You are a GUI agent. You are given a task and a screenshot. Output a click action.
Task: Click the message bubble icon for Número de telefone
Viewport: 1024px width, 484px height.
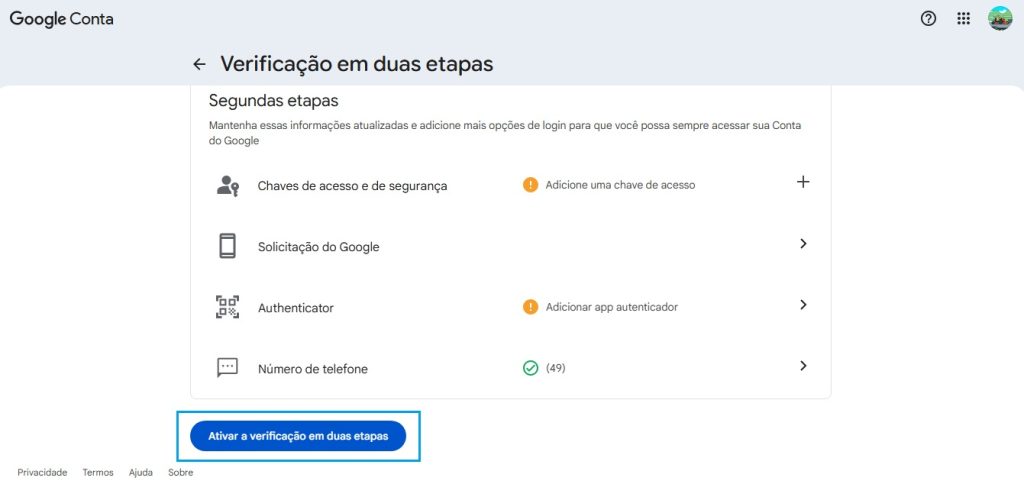click(228, 368)
